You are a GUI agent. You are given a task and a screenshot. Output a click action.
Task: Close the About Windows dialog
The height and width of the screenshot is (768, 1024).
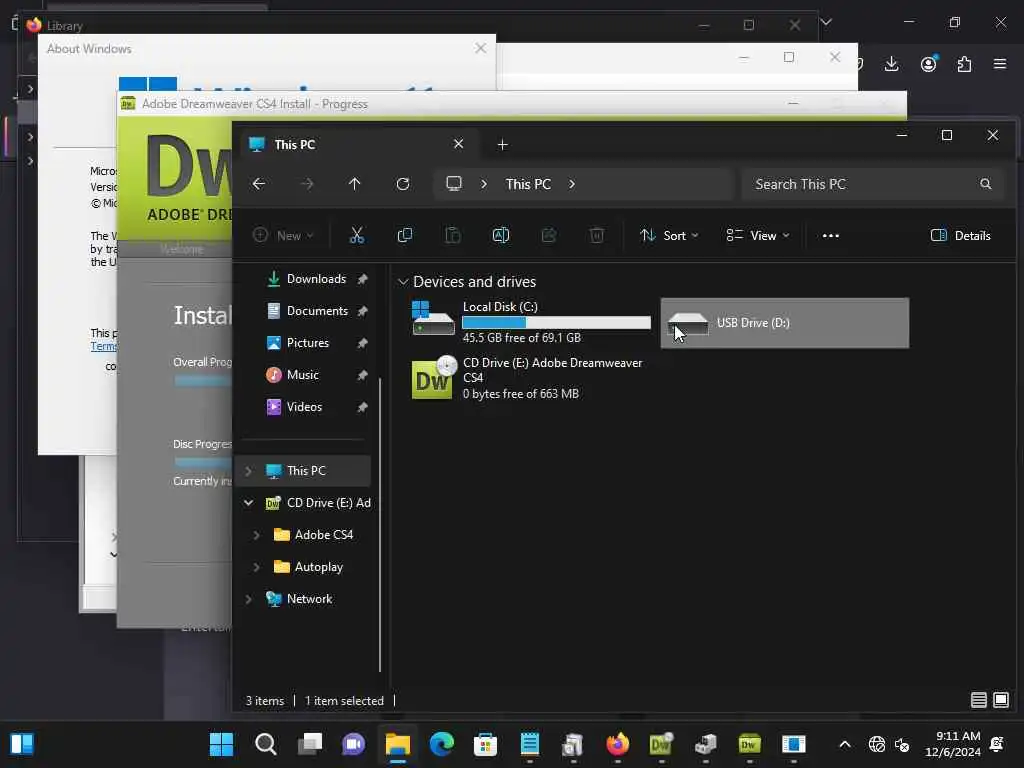[x=481, y=48]
